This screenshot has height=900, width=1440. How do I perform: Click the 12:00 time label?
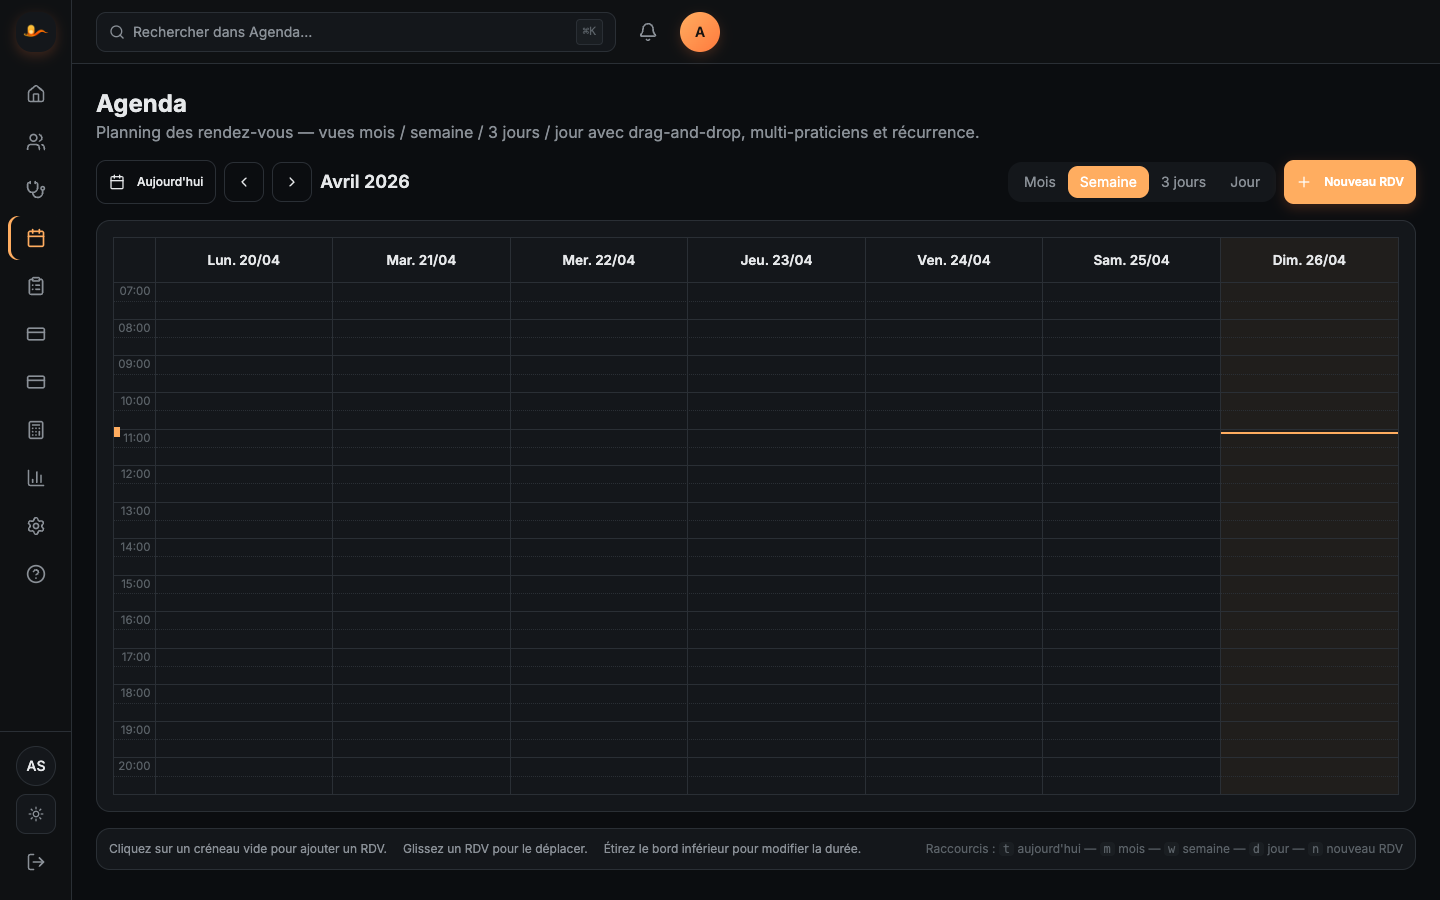coord(135,474)
